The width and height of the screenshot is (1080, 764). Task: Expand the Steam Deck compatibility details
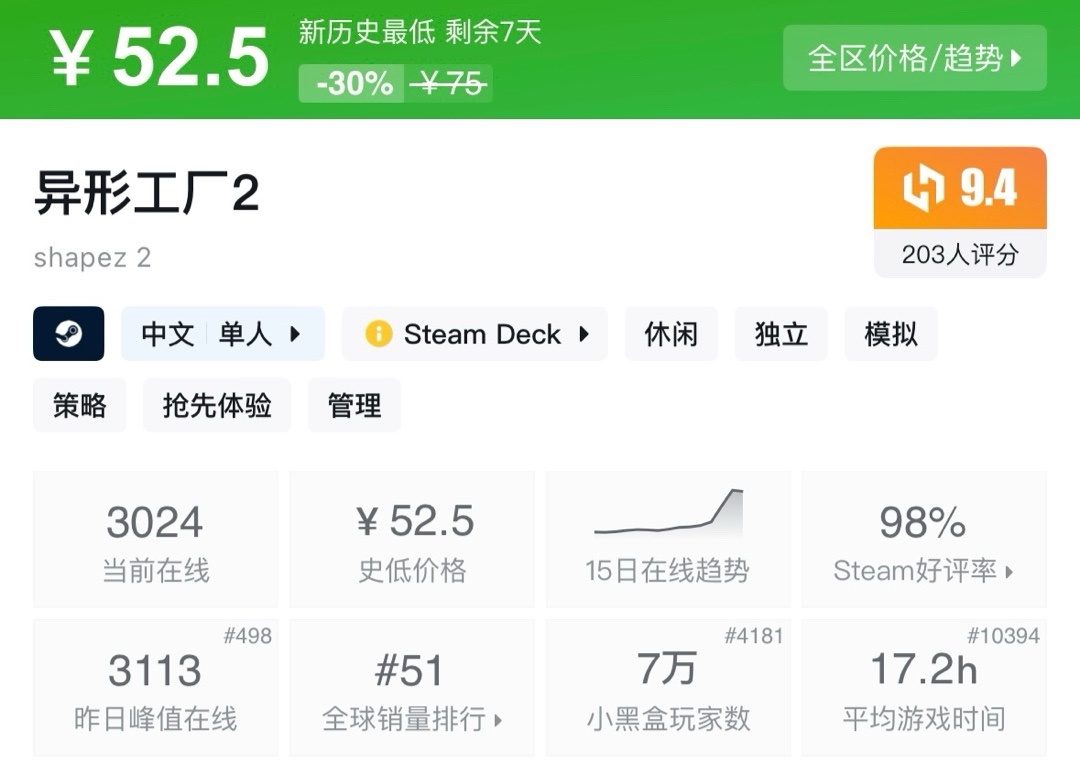[x=584, y=334]
